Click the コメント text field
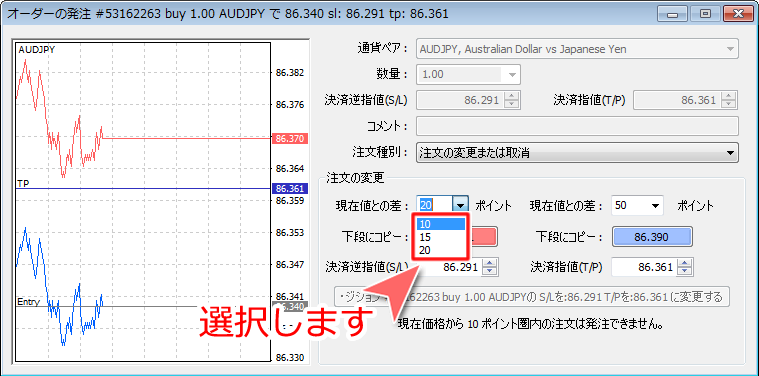This screenshot has height=376, width=759. tap(577, 126)
